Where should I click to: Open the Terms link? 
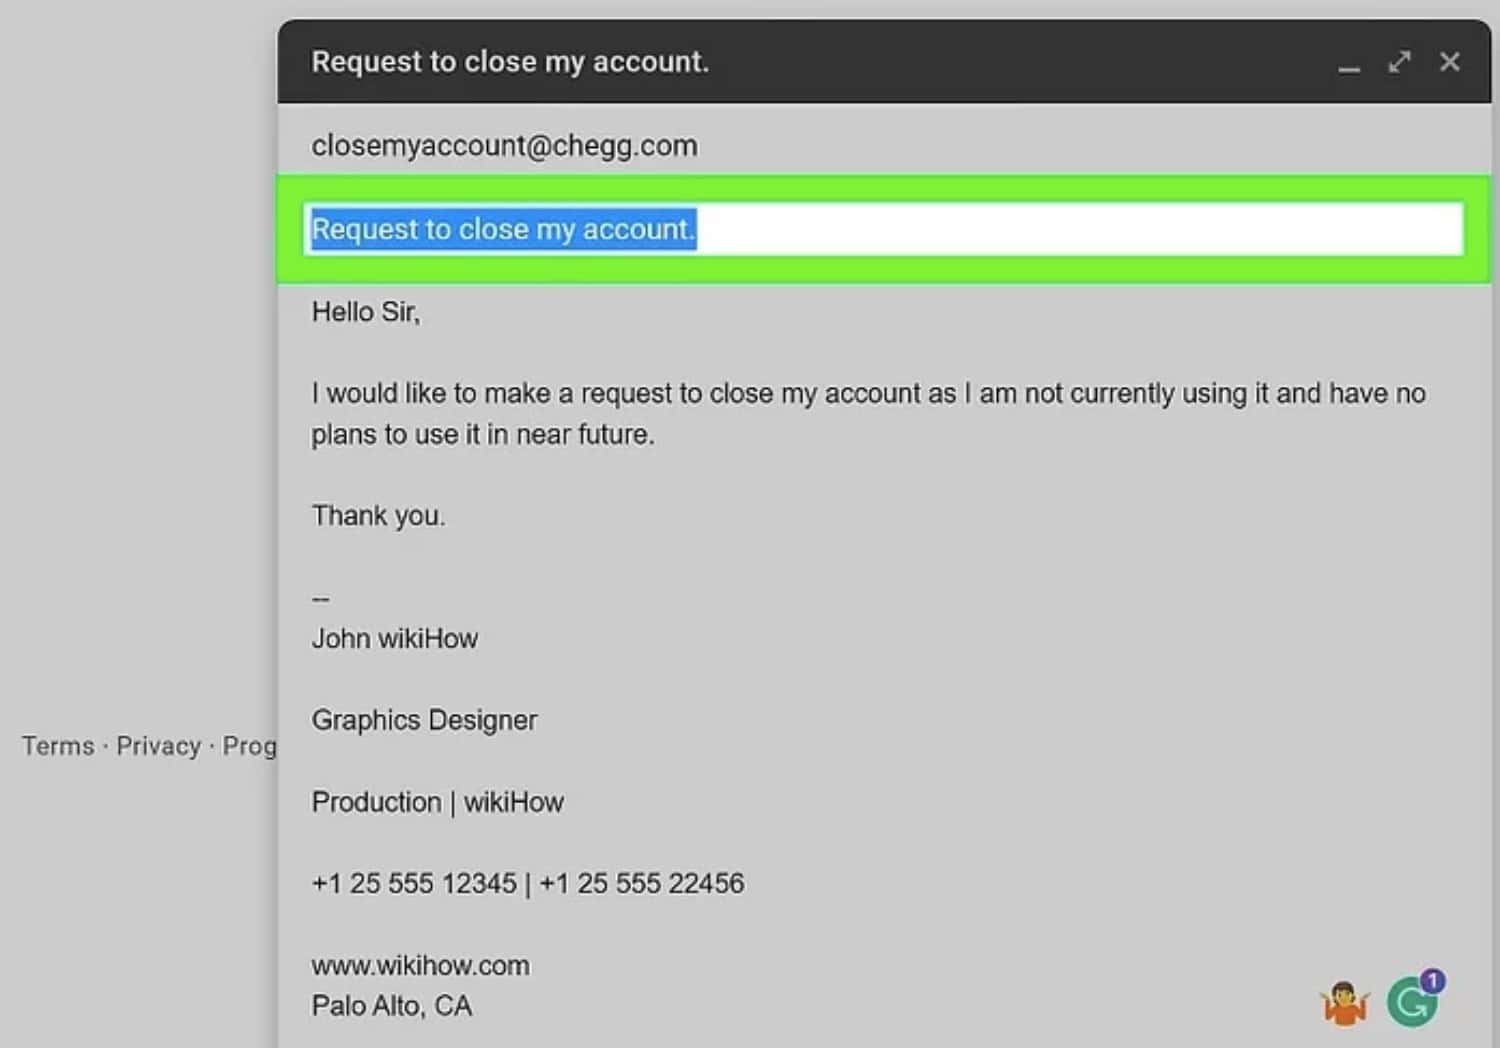click(58, 746)
